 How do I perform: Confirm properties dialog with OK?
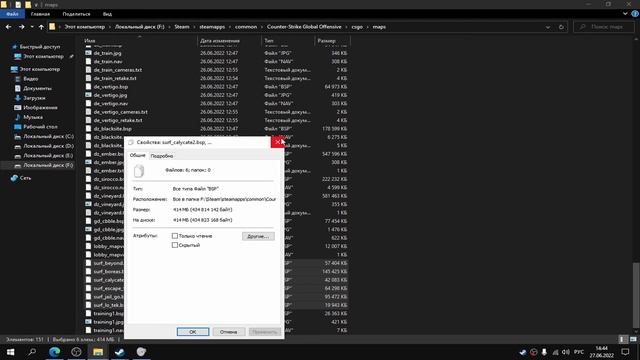tap(193, 332)
